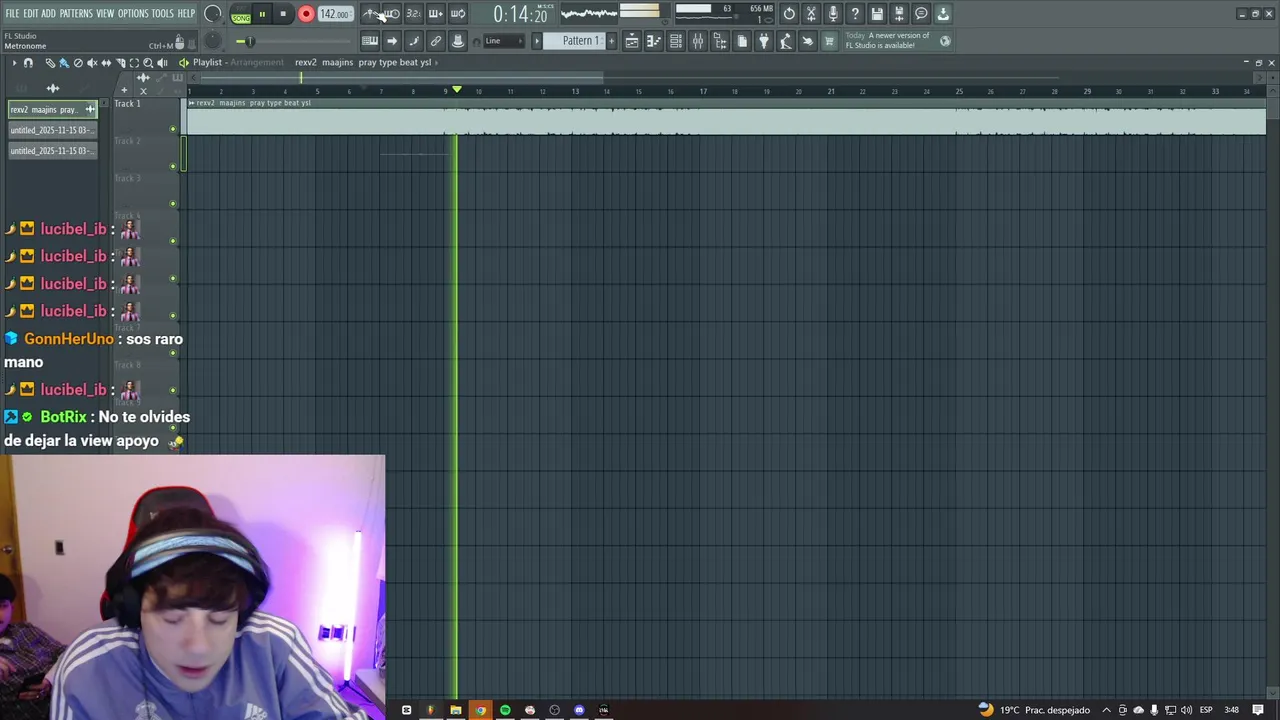Toggle the loop recording icon
The height and width of the screenshot is (720, 1280).
(458, 14)
